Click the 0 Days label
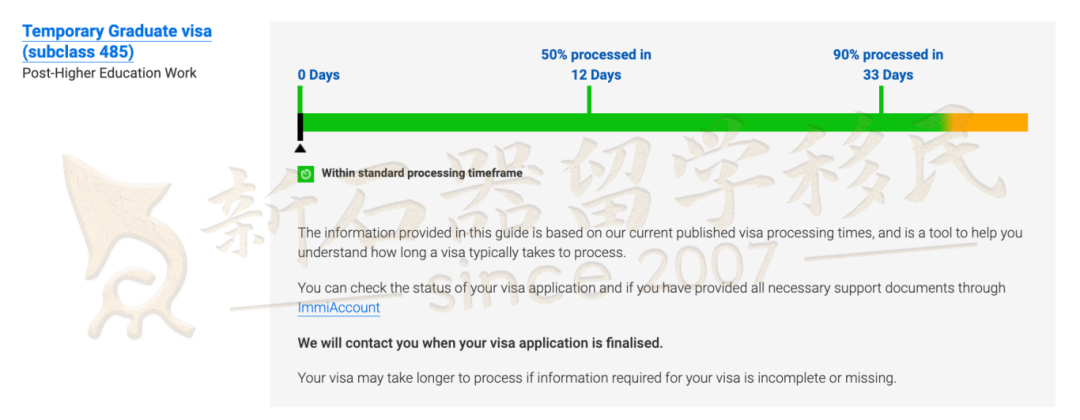 click(318, 75)
